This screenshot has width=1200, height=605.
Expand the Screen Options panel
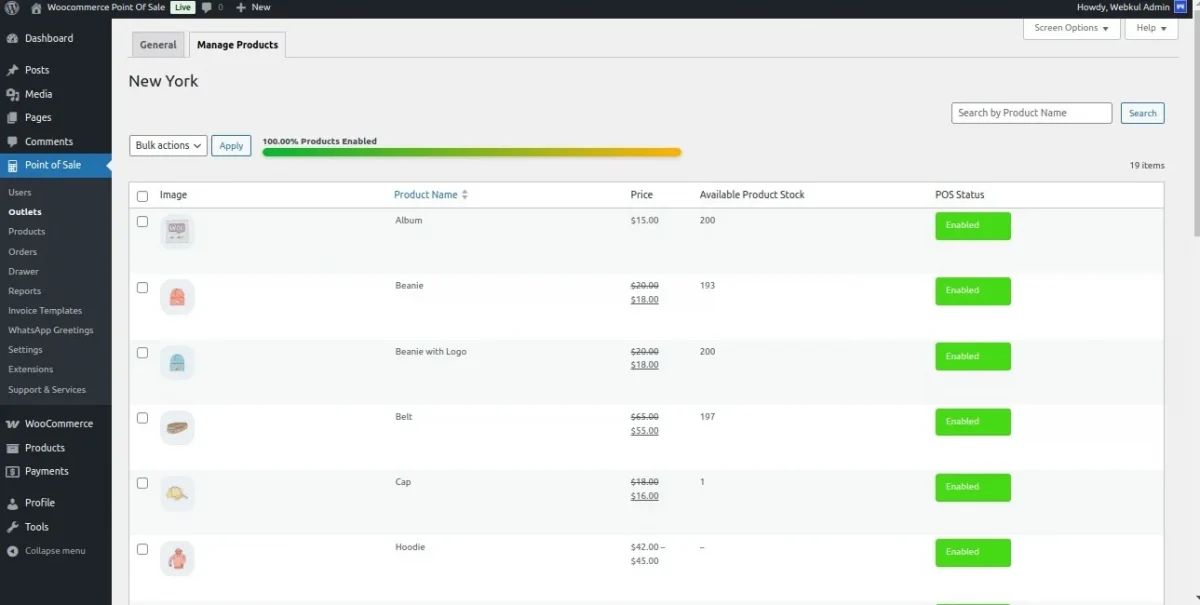(1071, 28)
